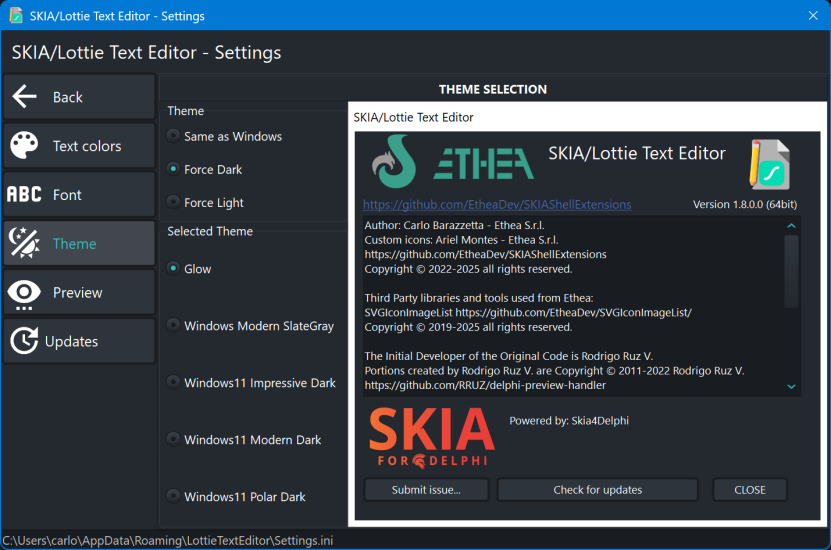Close the Settings window
Screen dimensions: 831x550
click(x=813, y=15)
